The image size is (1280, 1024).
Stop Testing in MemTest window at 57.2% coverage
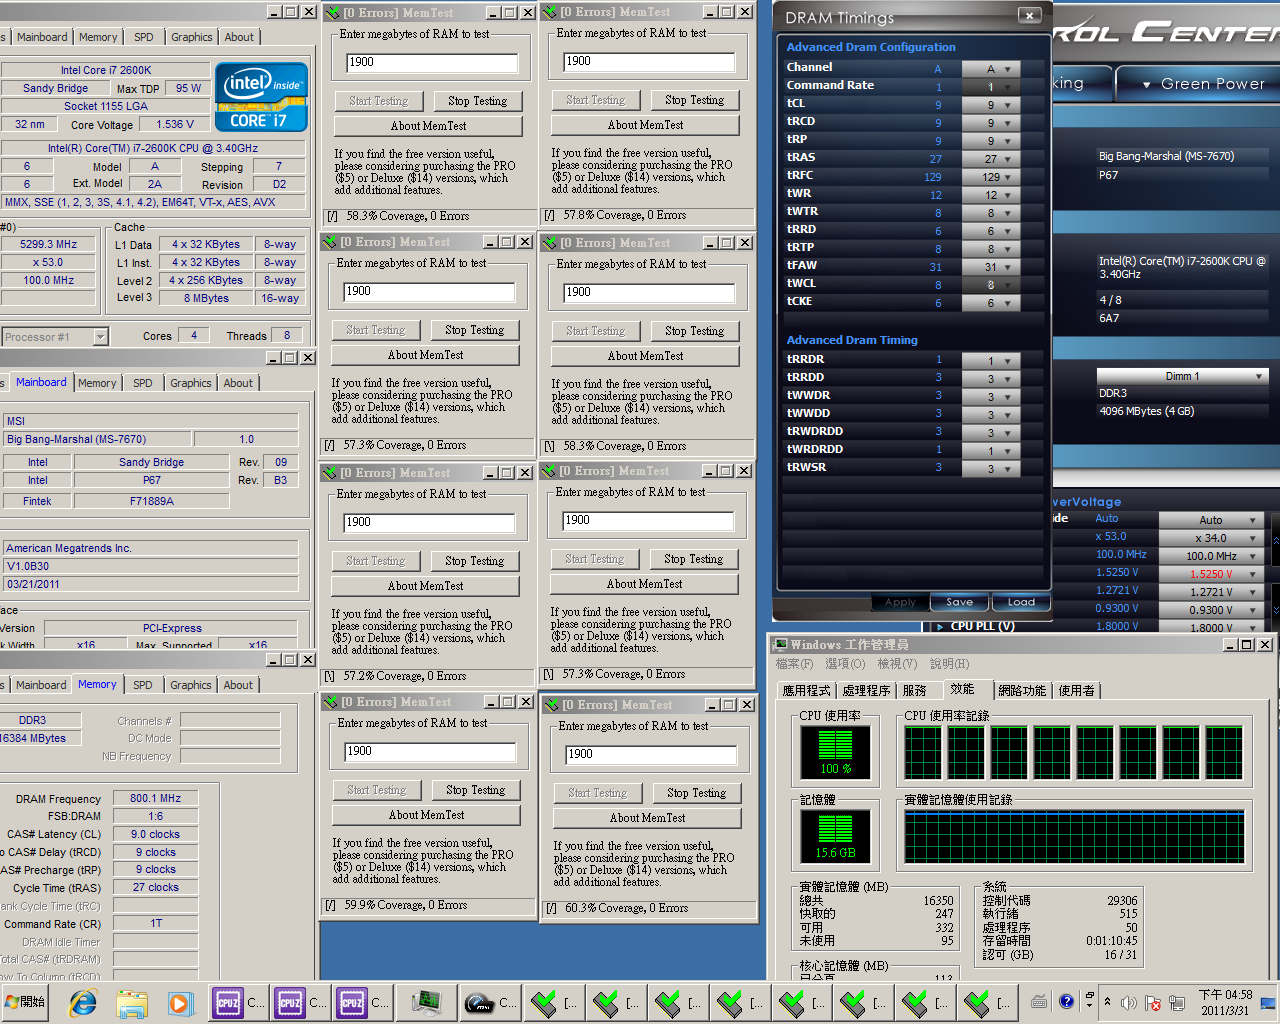pos(475,561)
